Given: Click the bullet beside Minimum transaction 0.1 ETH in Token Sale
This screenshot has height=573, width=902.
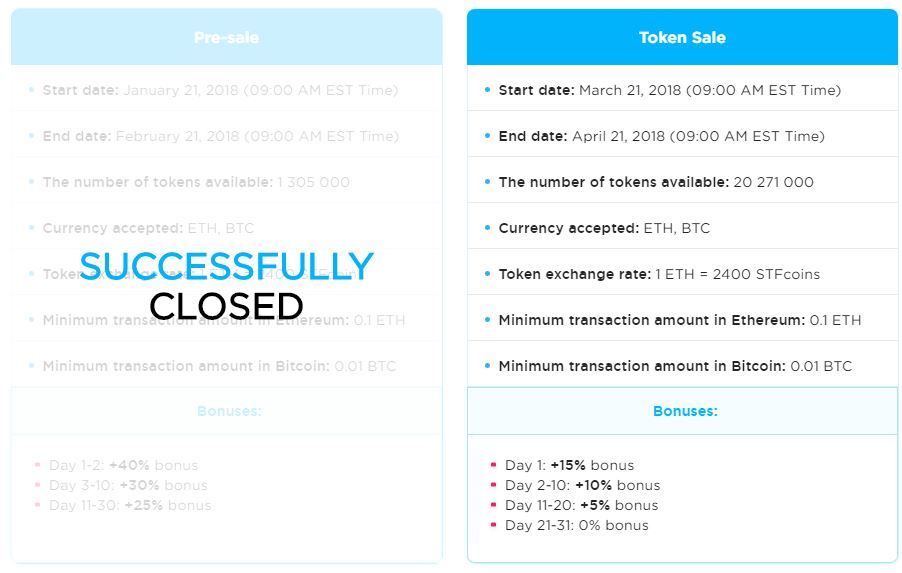Looking at the screenshot, I should [487, 320].
